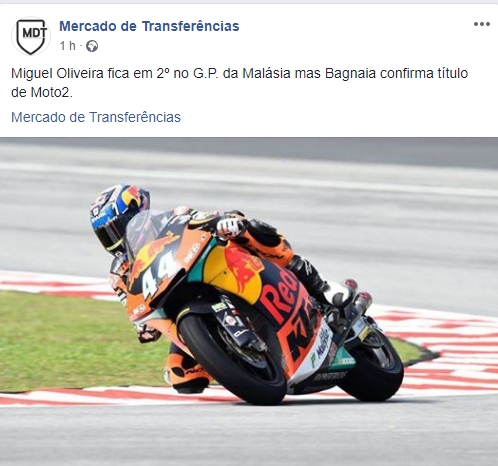Click the globe public-audience icon
The image size is (498, 466).
coord(92,46)
